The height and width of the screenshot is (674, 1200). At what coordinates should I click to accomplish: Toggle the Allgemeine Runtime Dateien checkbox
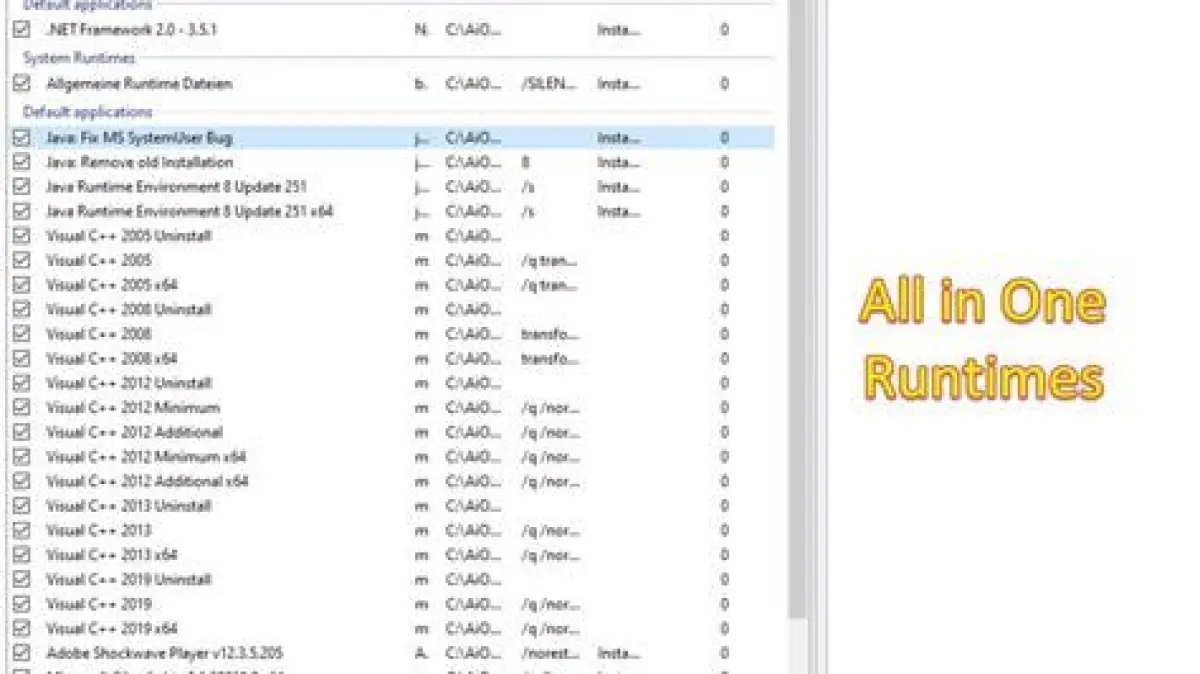(22, 84)
